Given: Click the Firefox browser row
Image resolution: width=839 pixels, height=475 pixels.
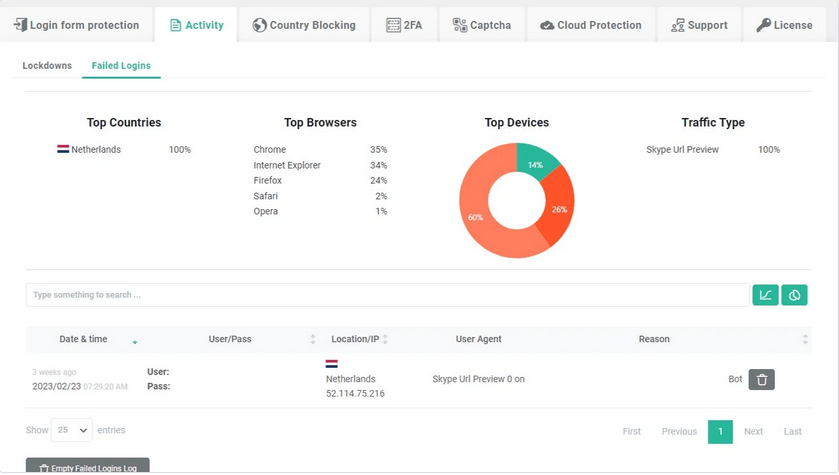Looking at the screenshot, I should (x=320, y=180).
